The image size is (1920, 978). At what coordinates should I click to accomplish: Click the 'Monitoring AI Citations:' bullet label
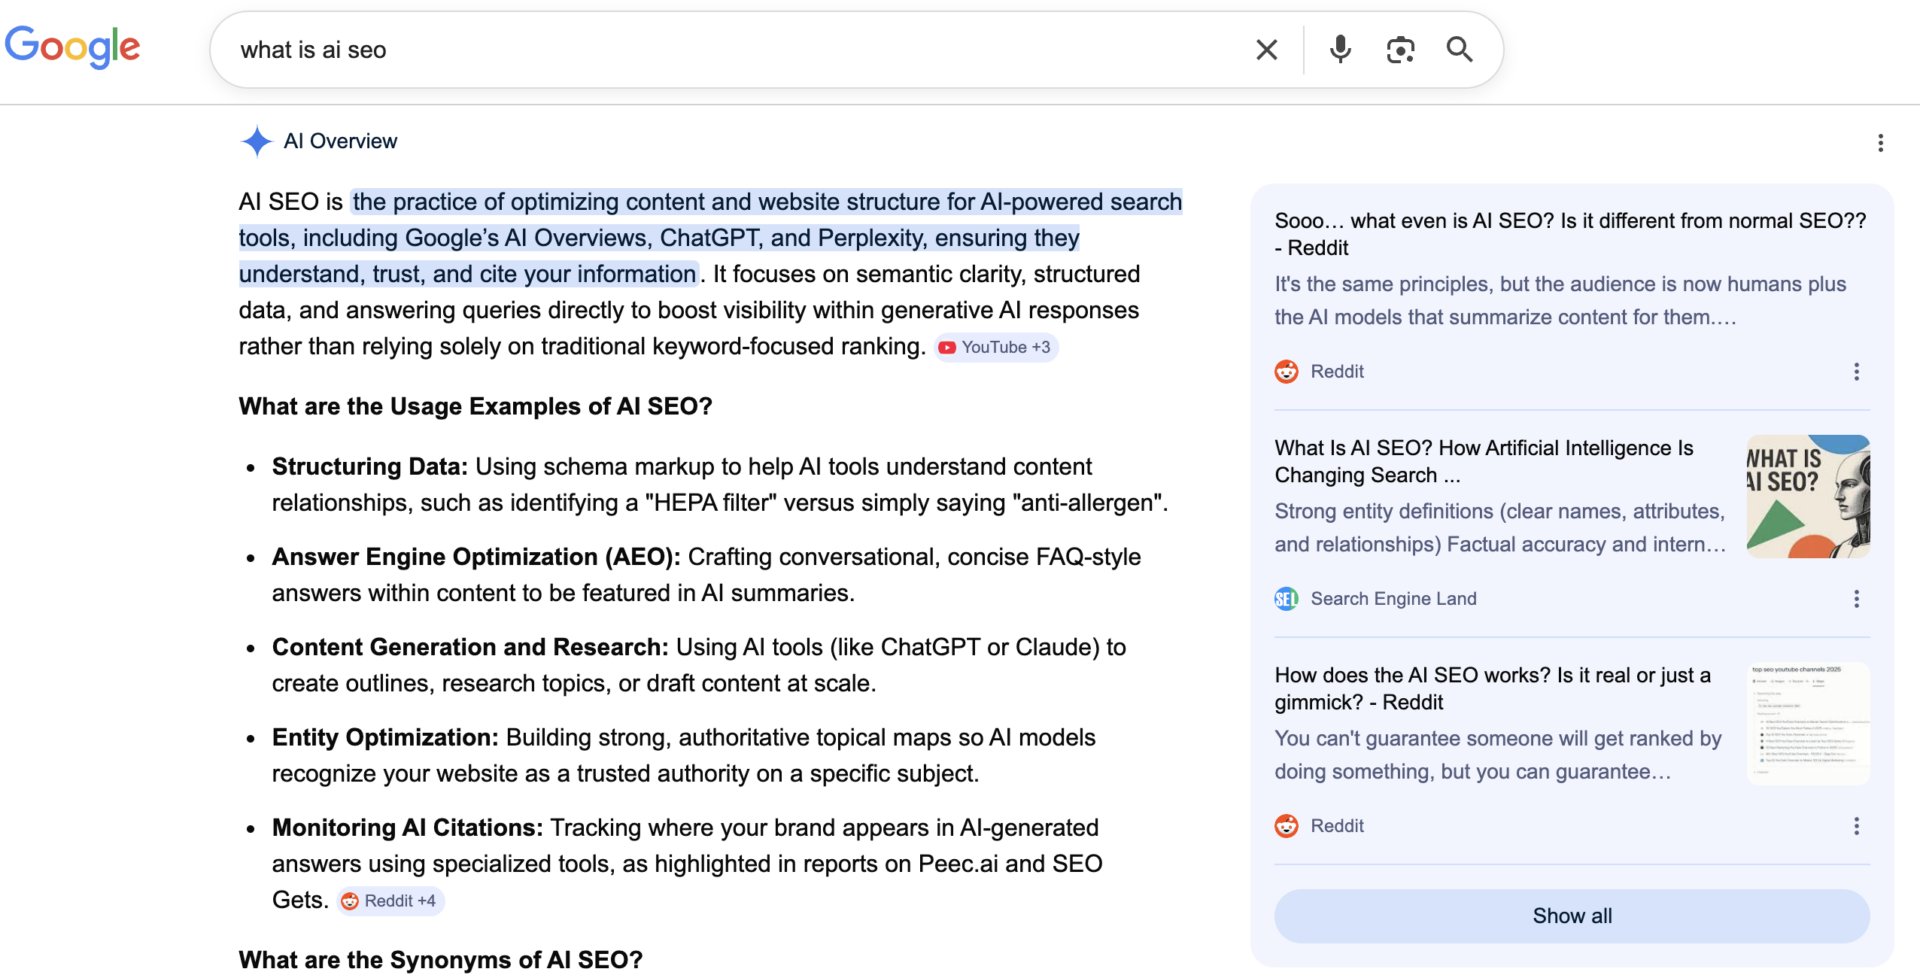[x=407, y=828]
